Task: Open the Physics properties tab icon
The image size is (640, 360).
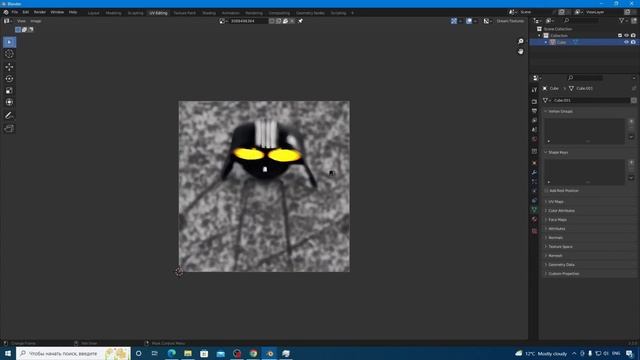Action: click(x=534, y=191)
